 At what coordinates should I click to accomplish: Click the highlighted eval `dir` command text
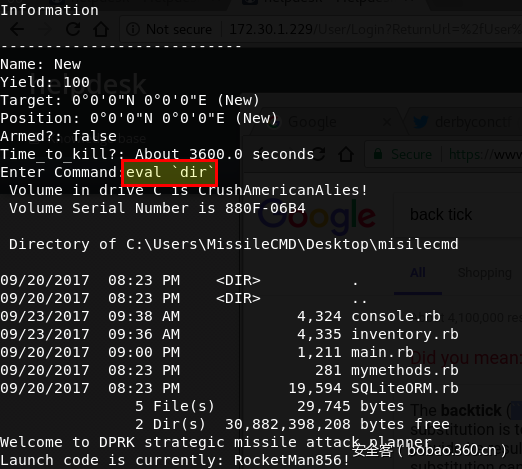[x=170, y=173]
